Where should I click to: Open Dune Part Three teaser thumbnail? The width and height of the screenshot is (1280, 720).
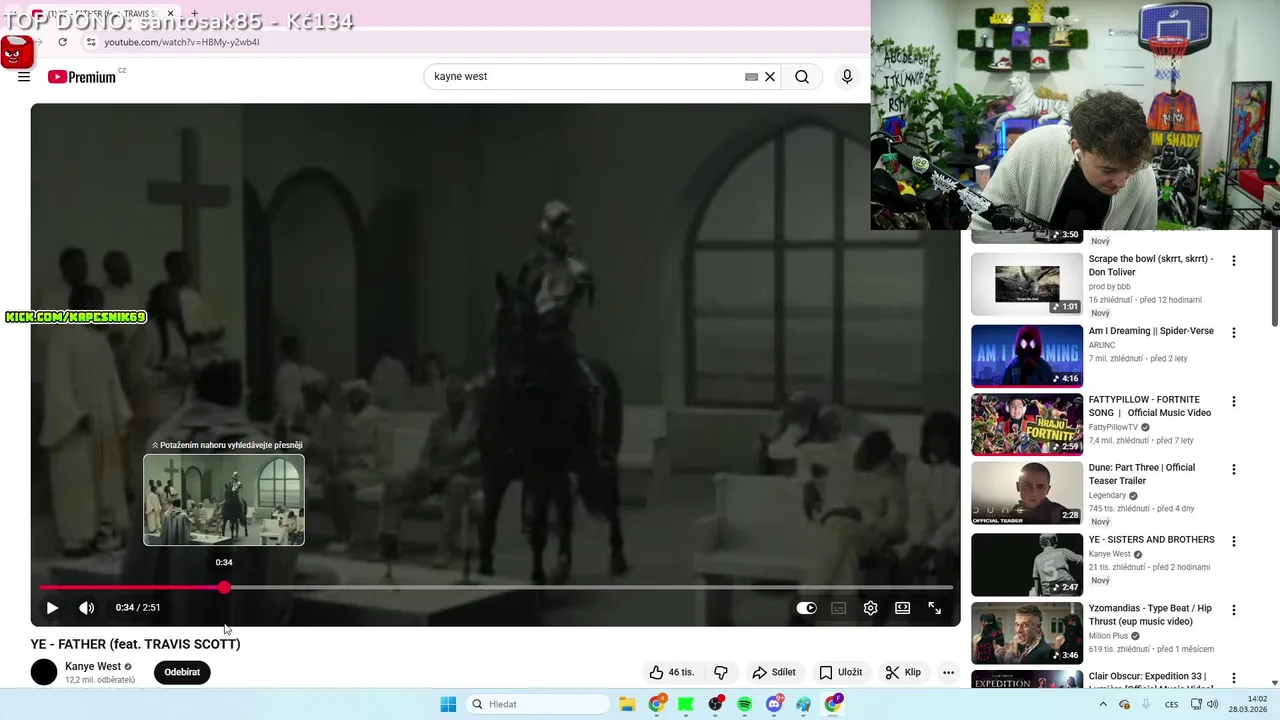pos(1027,493)
